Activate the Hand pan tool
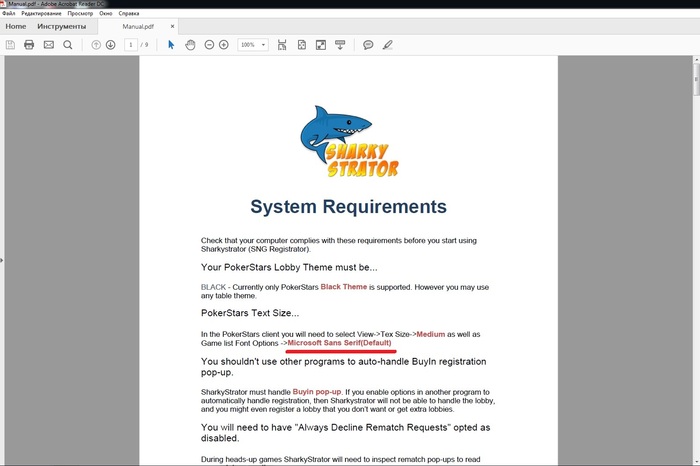This screenshot has height=466, width=700. [x=190, y=45]
